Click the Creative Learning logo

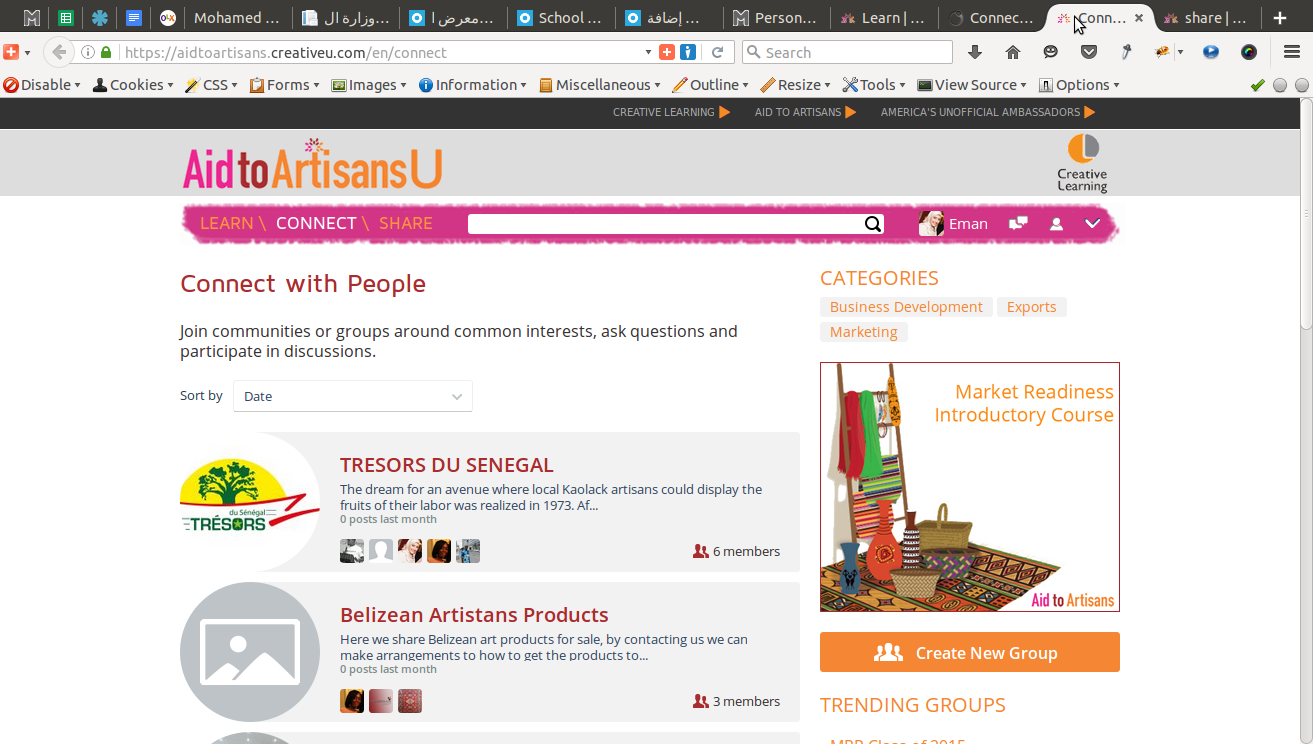click(1082, 163)
